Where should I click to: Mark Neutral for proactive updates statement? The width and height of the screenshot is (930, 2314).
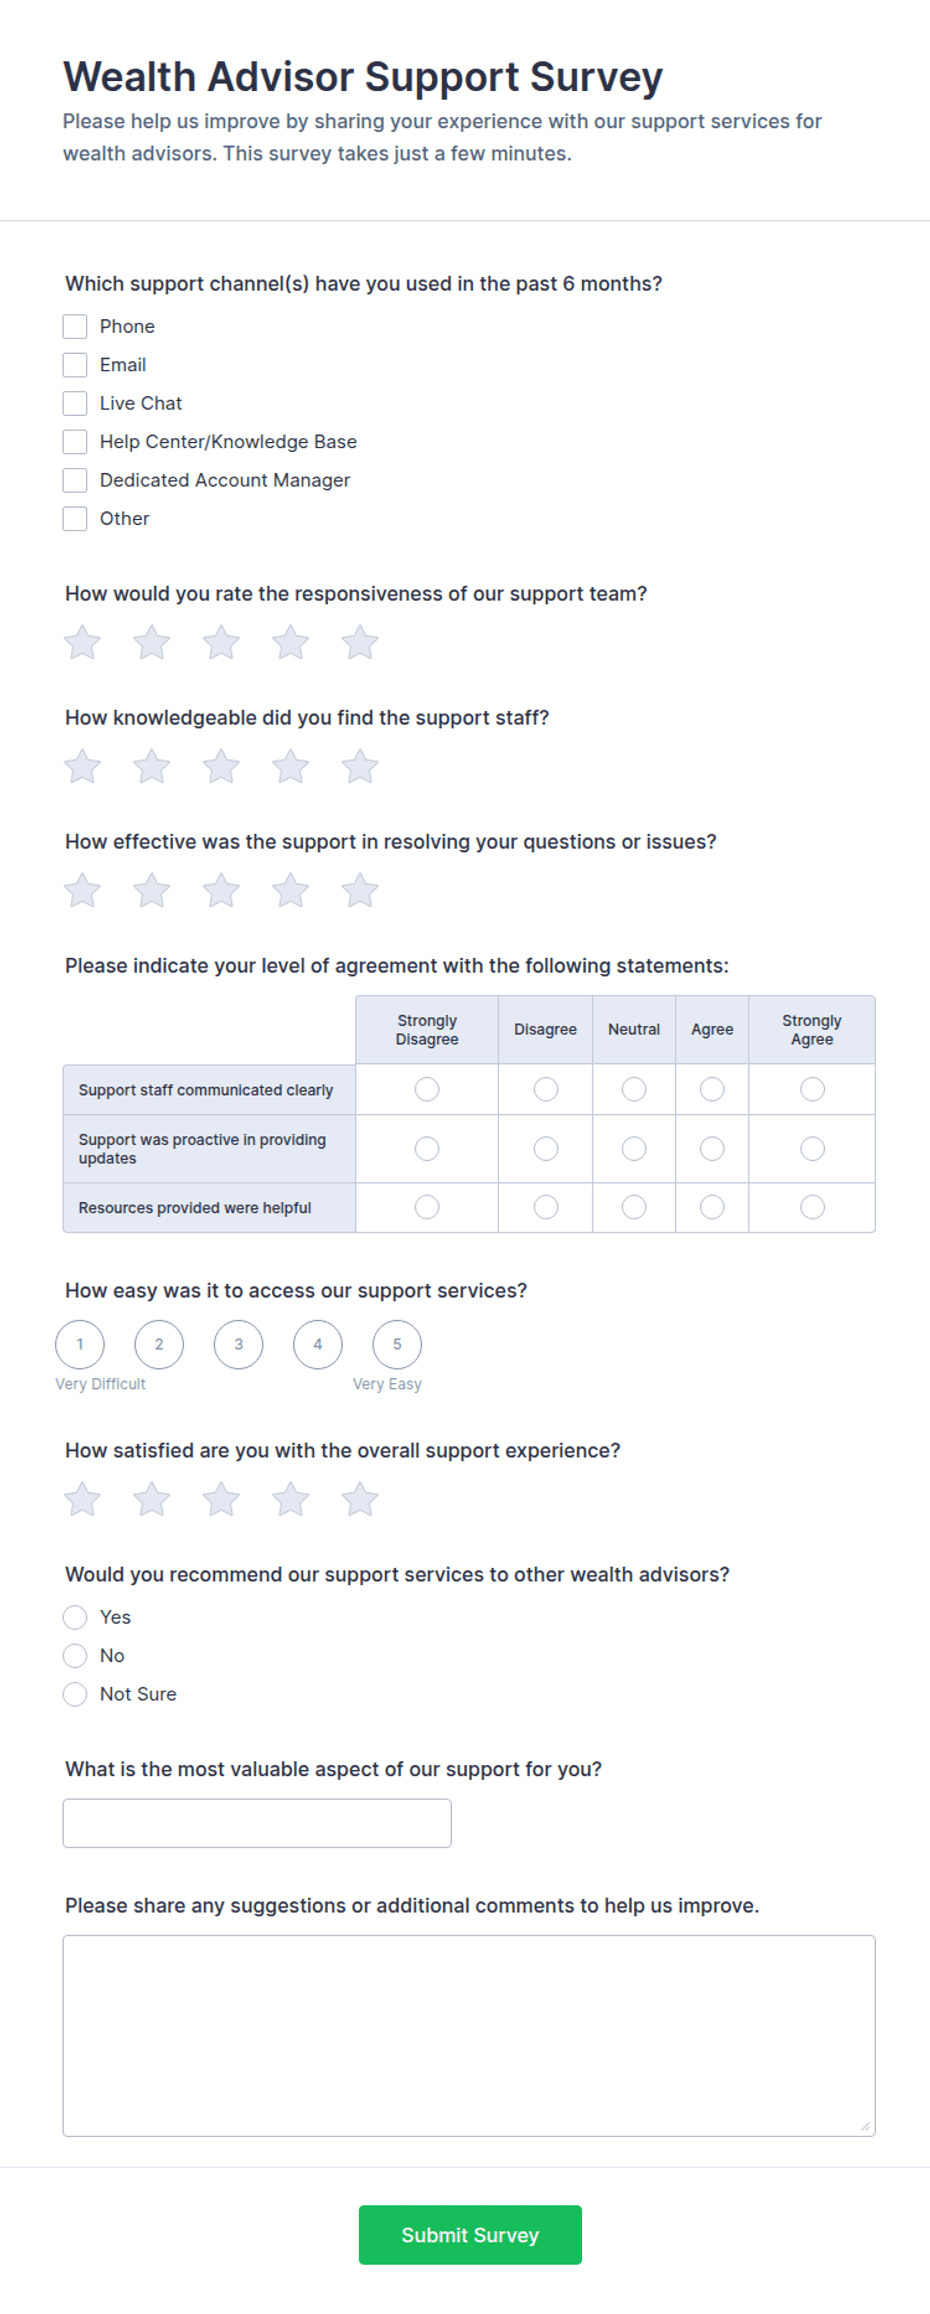634,1149
